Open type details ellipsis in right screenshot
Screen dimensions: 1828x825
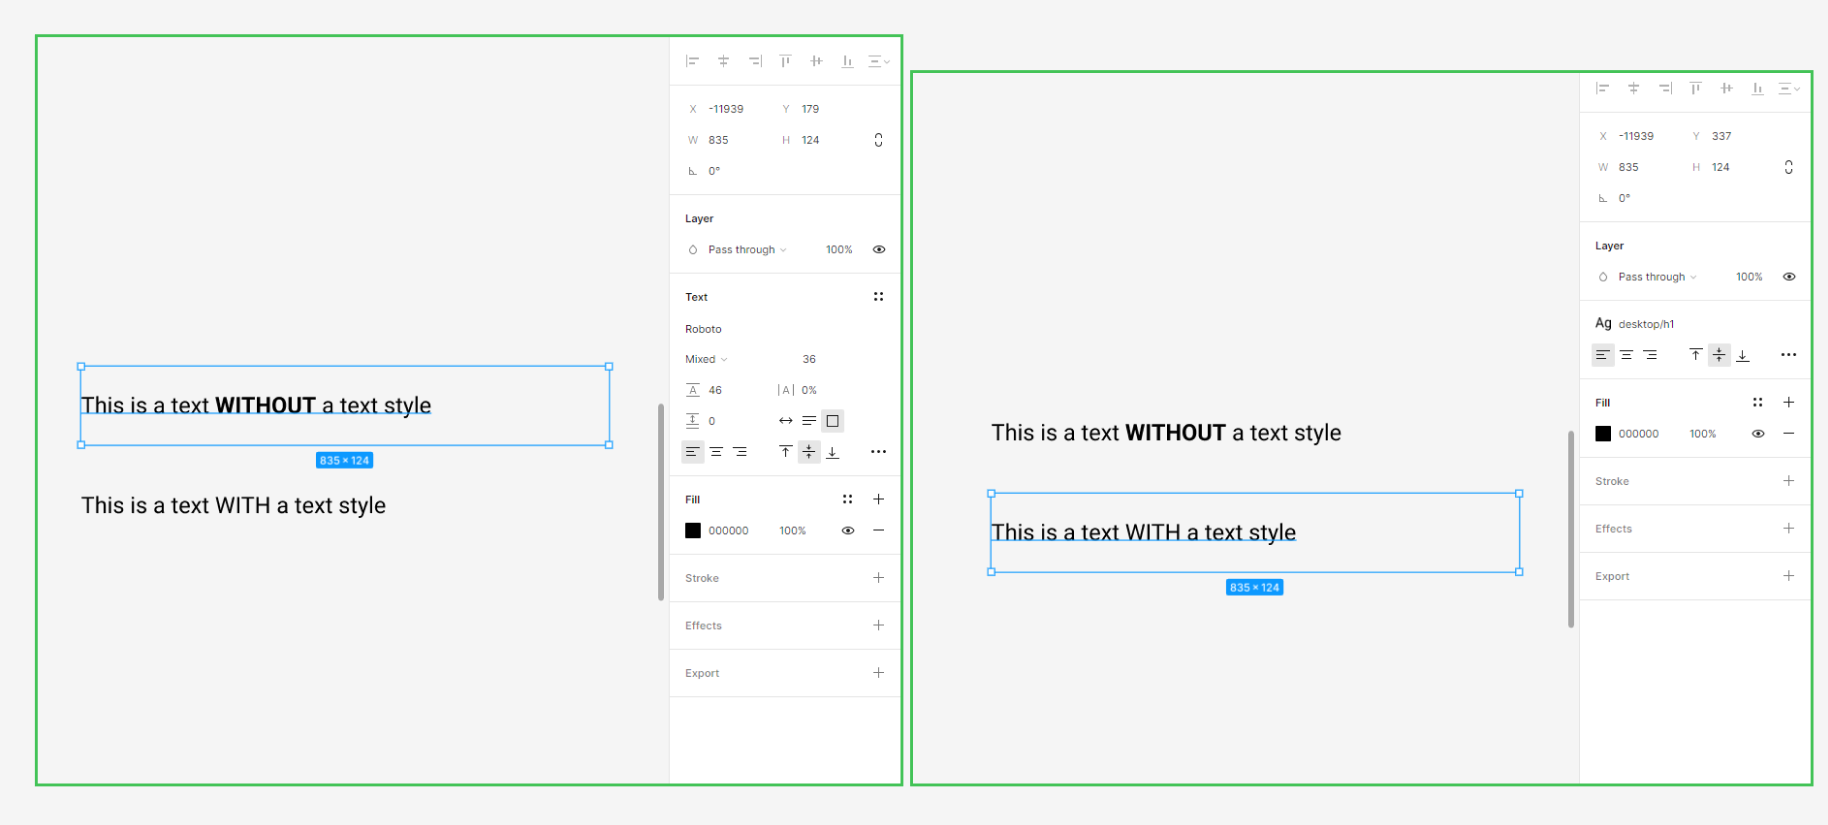1789,355
